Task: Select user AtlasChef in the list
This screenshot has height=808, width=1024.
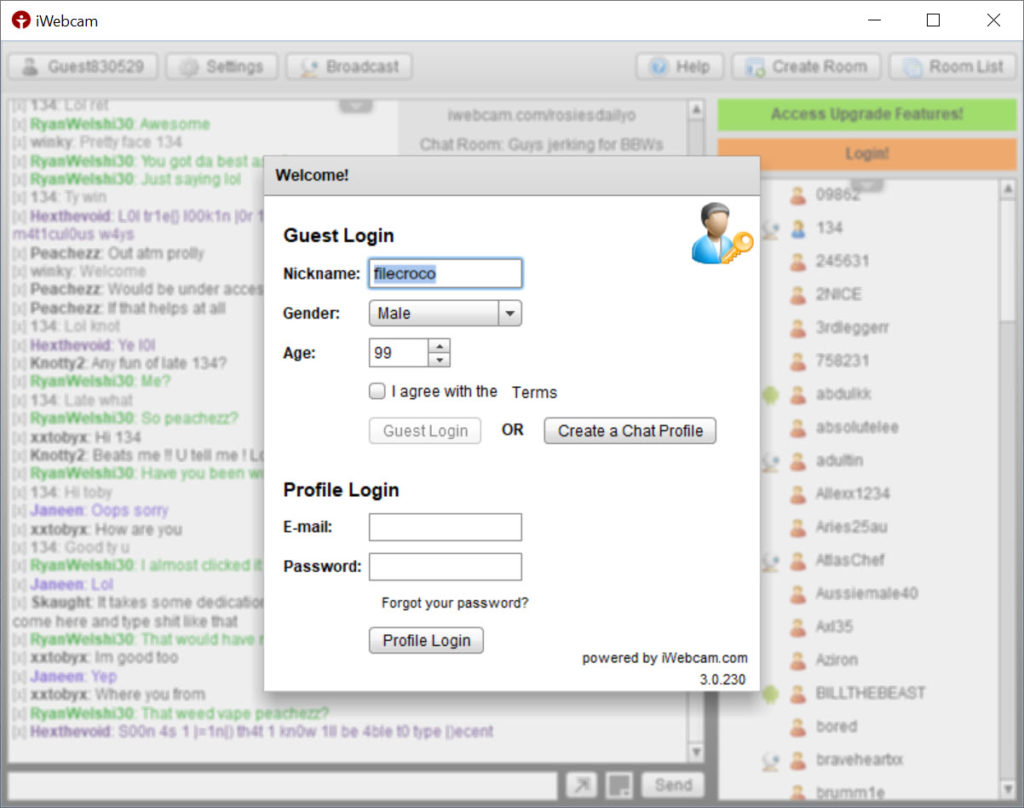Action: [x=850, y=560]
